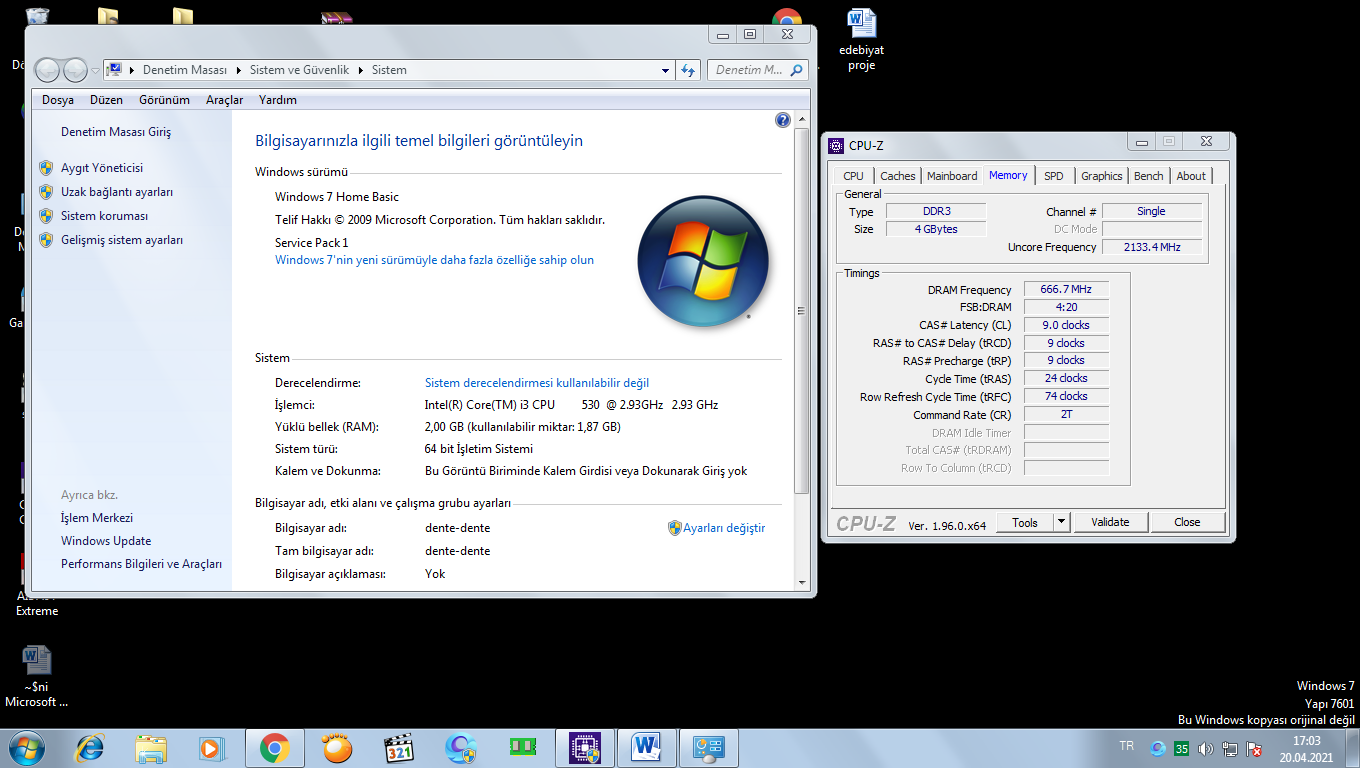
Task: Click Sistem derecelendirmesi kullanılabilir değil link
Action: coord(537,383)
